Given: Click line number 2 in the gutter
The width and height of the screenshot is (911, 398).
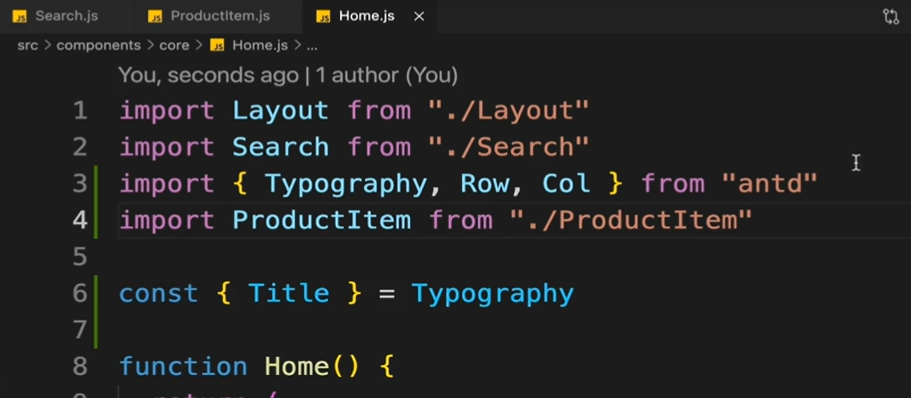Looking at the screenshot, I should pyautogui.click(x=80, y=147).
